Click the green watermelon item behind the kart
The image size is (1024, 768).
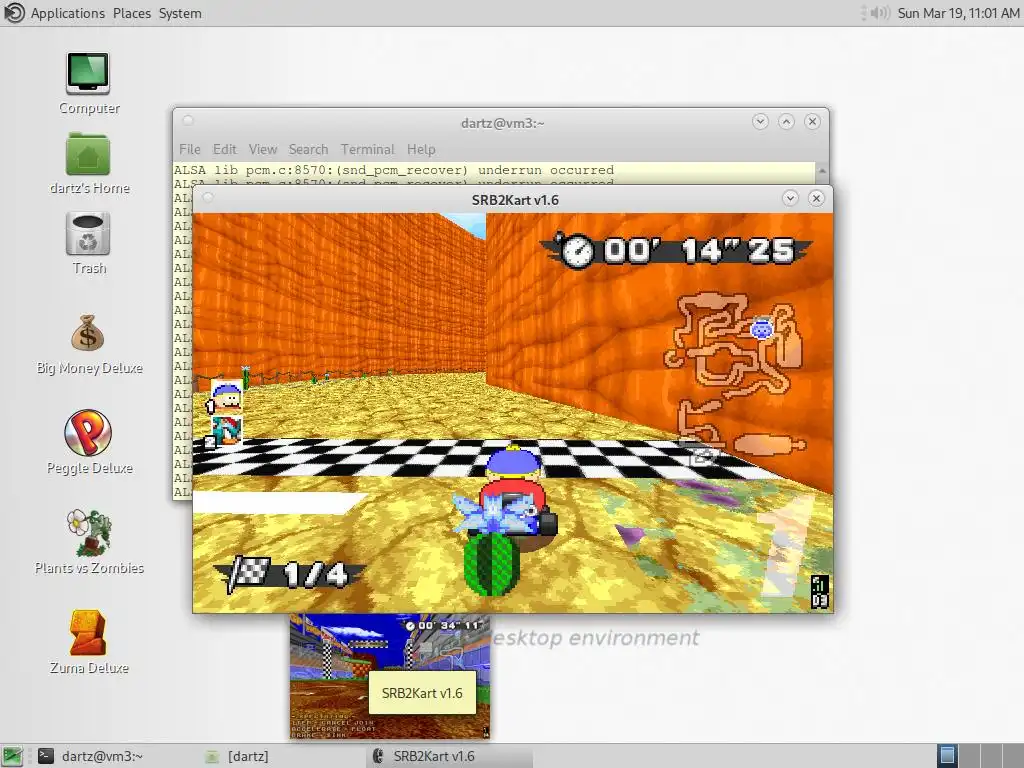(x=491, y=563)
